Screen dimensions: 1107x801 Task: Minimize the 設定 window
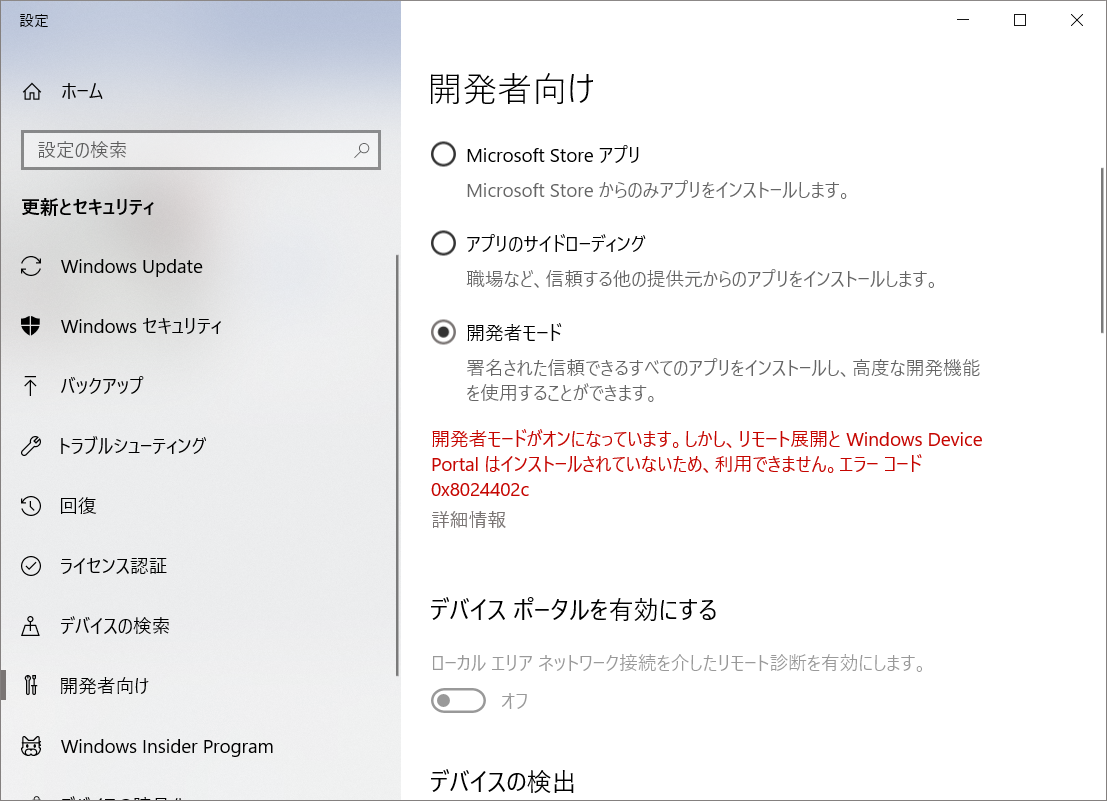tap(963, 20)
